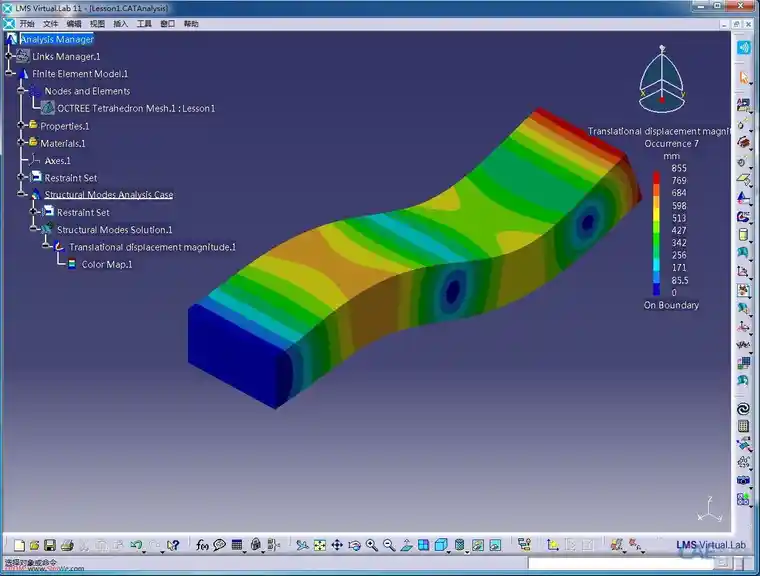Click the speaker acoustics icon at top right

click(744, 48)
